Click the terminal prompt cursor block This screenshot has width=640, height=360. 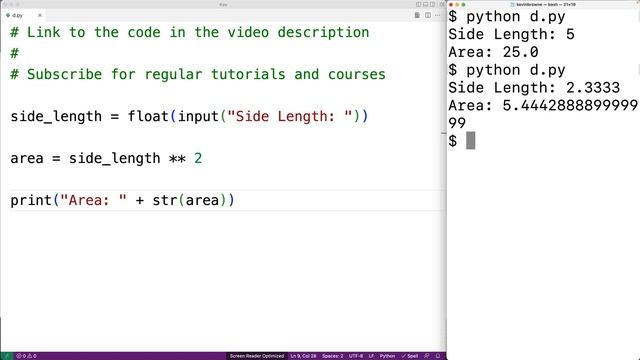pos(471,141)
